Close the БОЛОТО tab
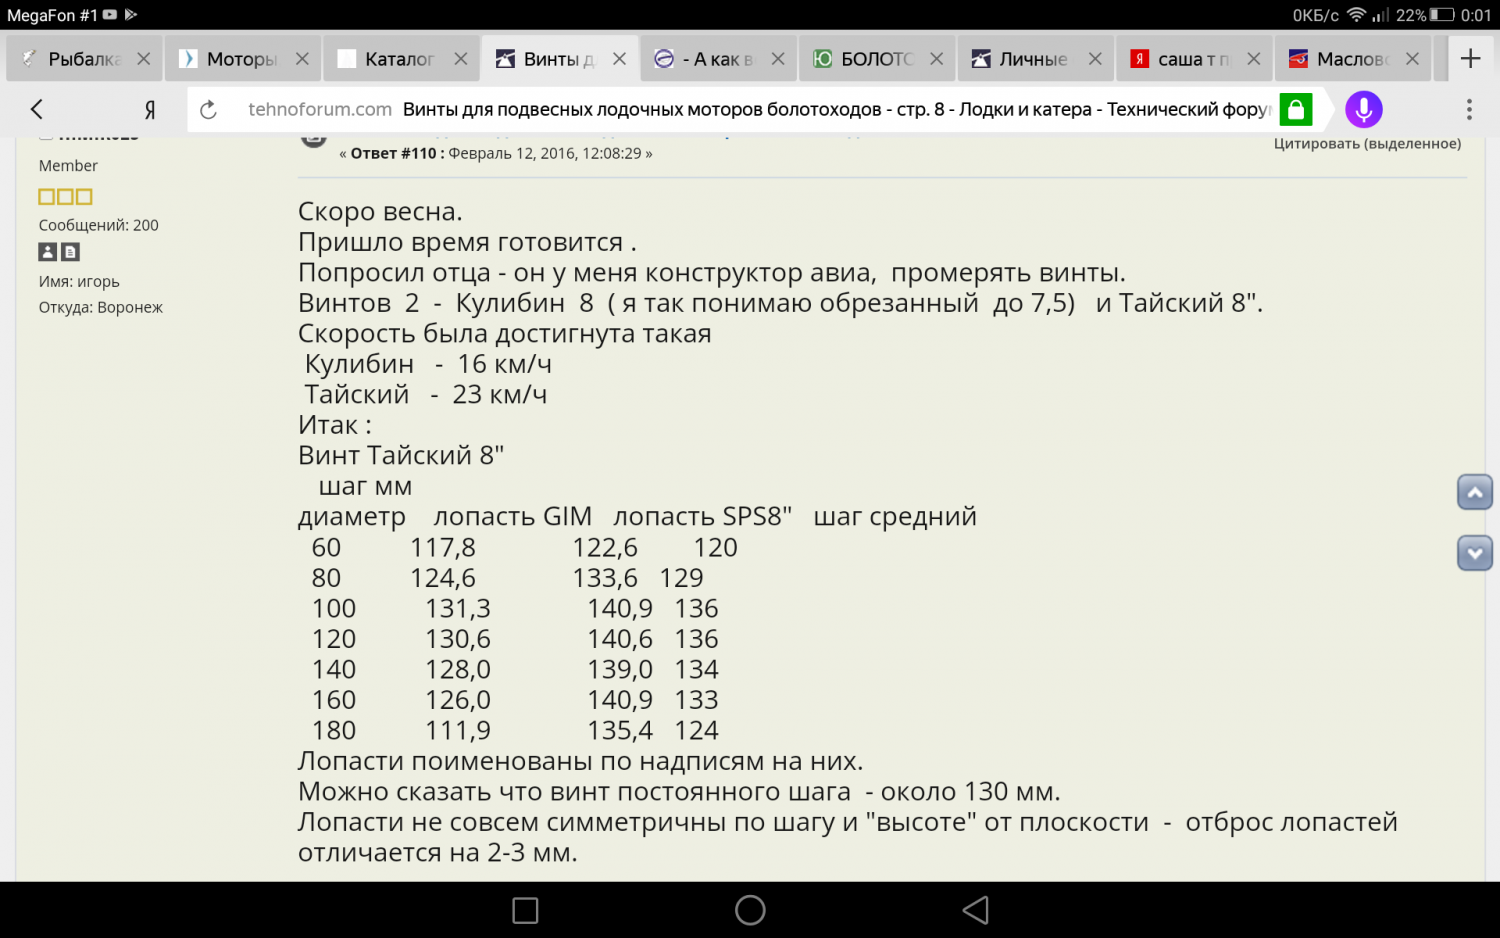The image size is (1500, 938). 936,59
